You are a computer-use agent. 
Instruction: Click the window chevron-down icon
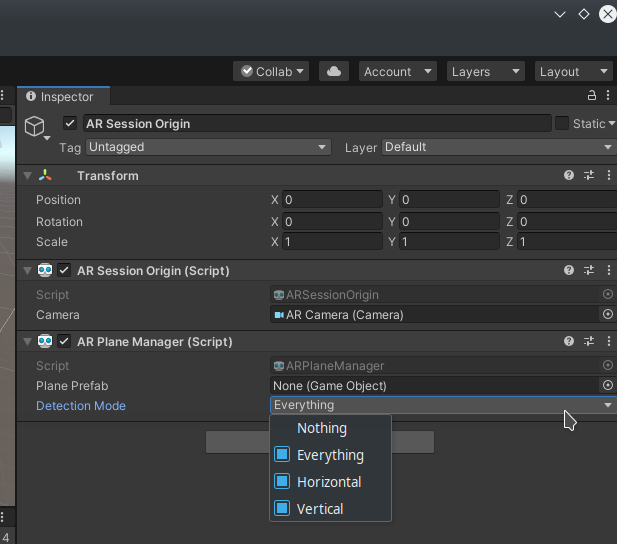560,15
